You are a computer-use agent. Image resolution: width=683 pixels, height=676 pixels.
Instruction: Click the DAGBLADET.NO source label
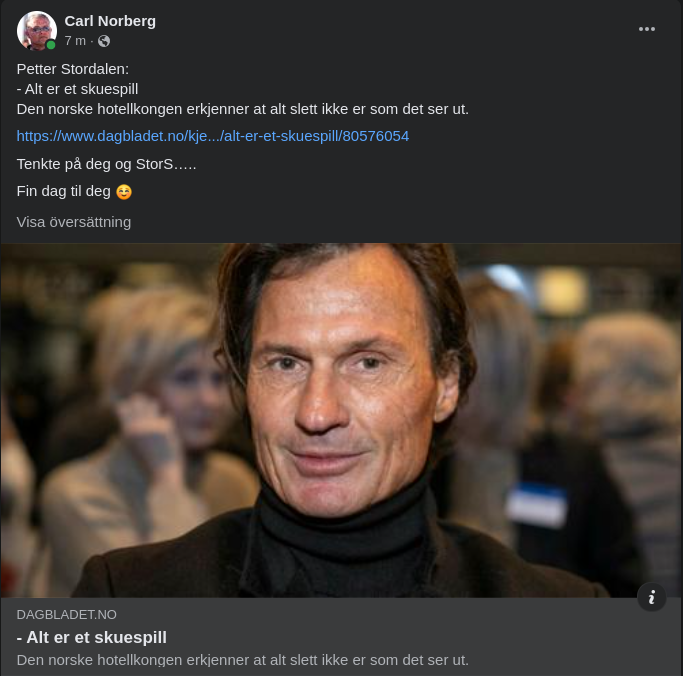click(x=67, y=614)
